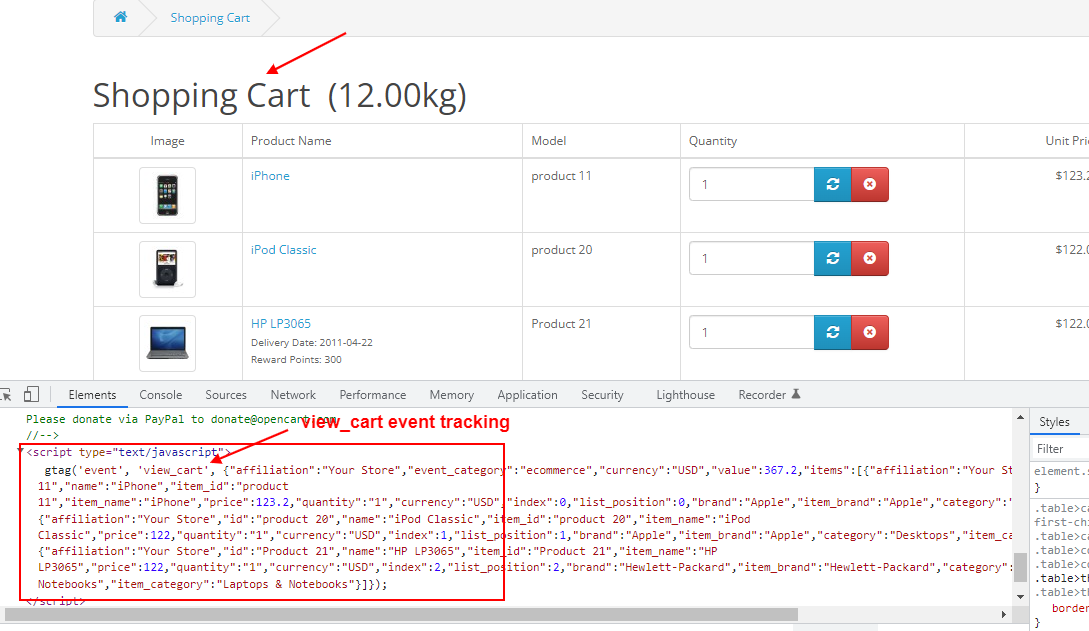1089x631 pixels.
Task: Select the 'product 11' model cell
Action: tap(561, 176)
